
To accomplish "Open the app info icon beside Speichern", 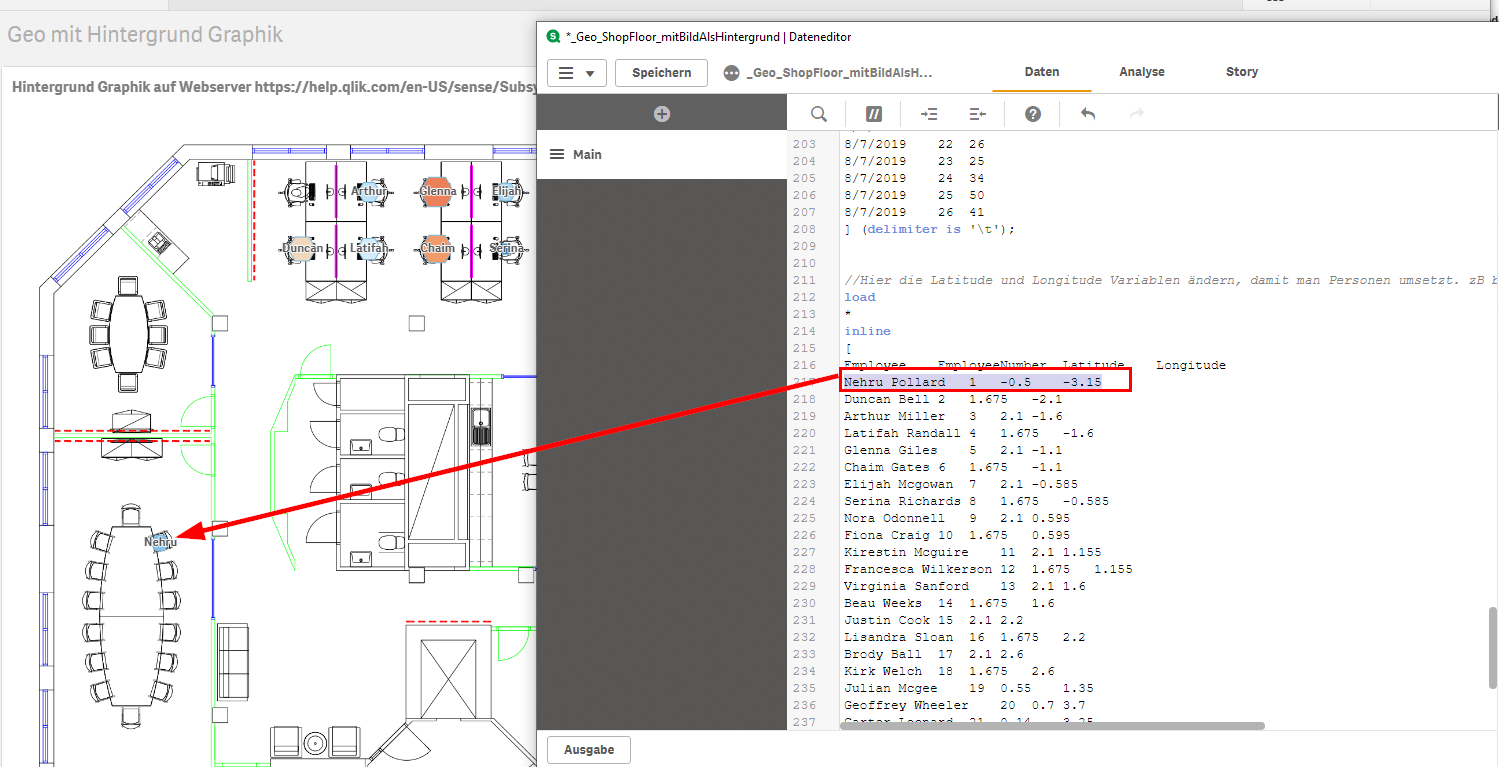I will click(x=731, y=73).
